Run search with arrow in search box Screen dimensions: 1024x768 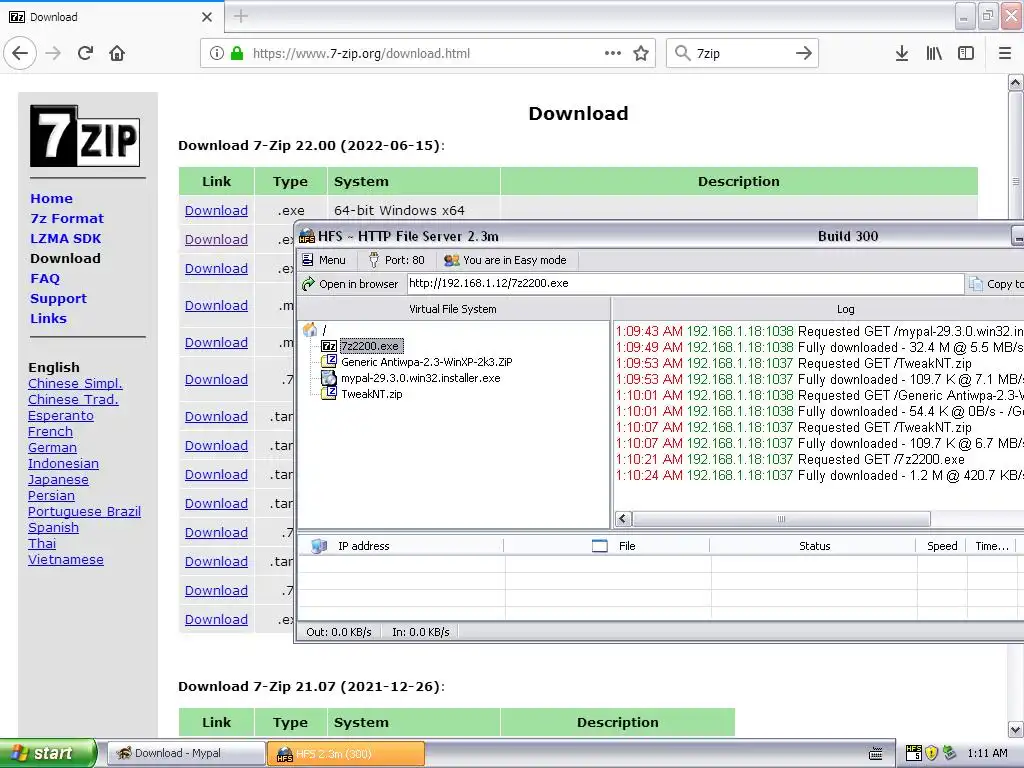pos(804,53)
